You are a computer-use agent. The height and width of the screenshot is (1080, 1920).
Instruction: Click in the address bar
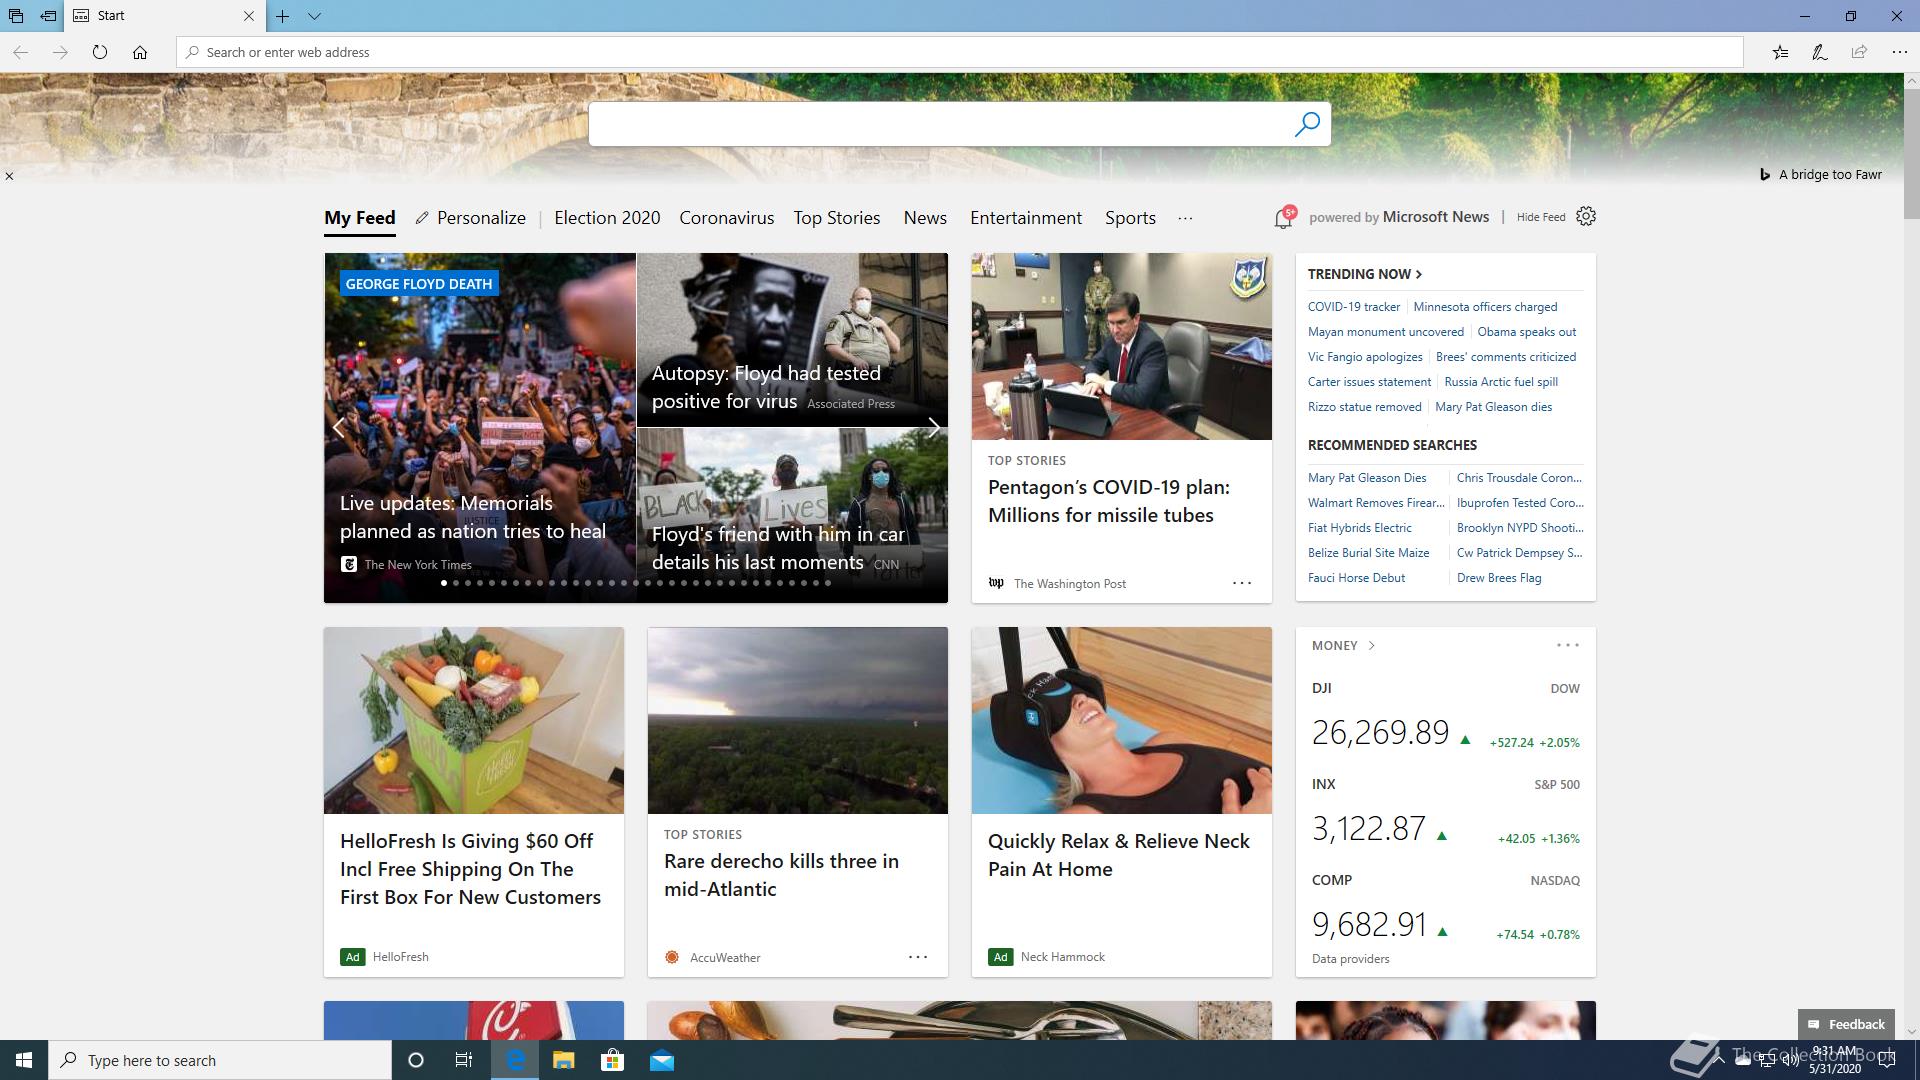tap(960, 52)
